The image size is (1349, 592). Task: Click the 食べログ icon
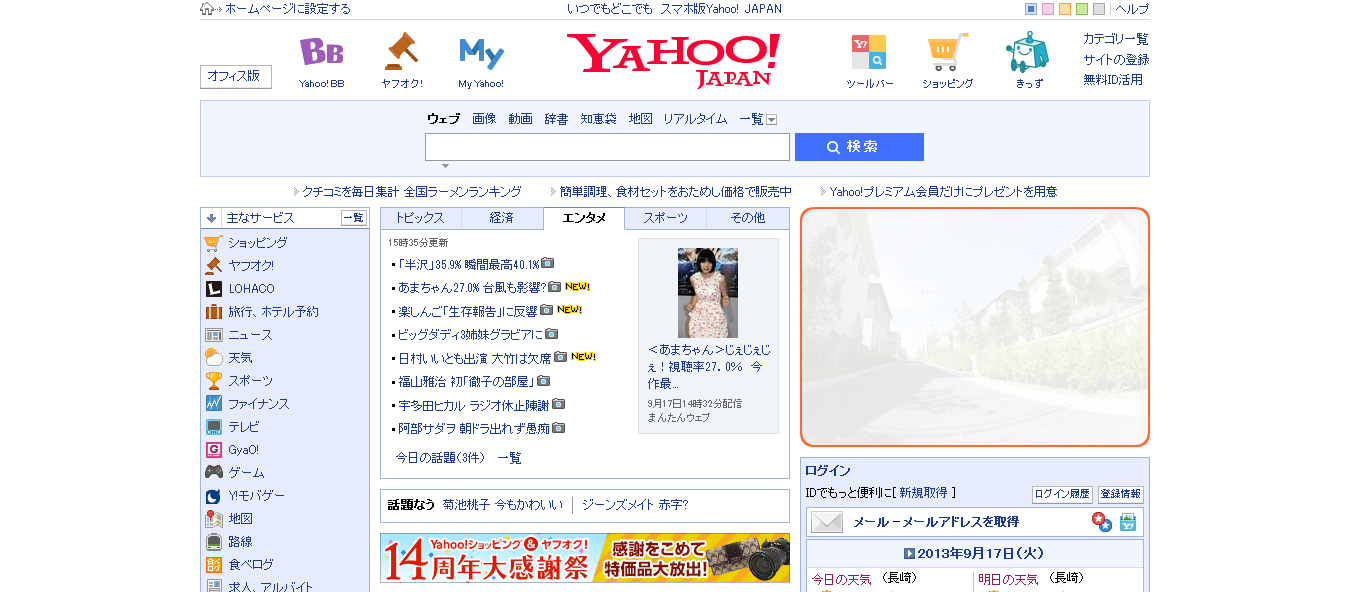[213, 565]
